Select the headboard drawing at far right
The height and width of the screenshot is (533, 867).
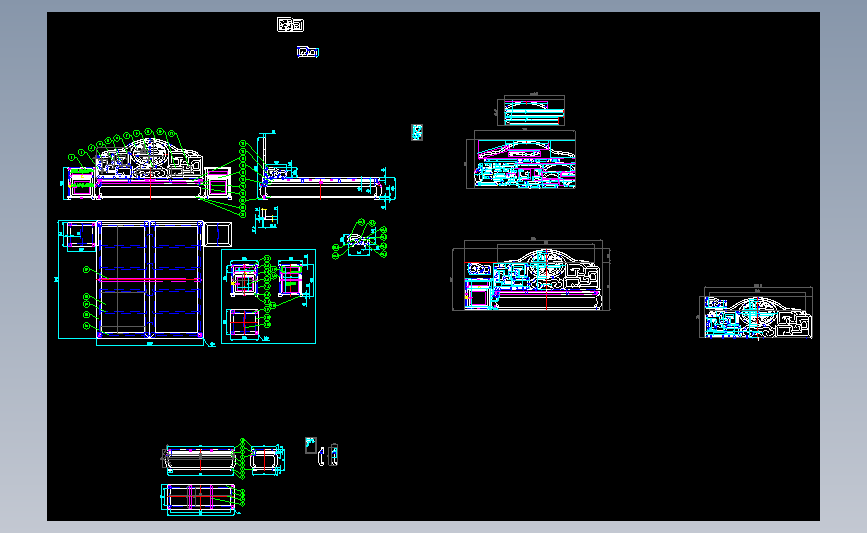coord(756,312)
